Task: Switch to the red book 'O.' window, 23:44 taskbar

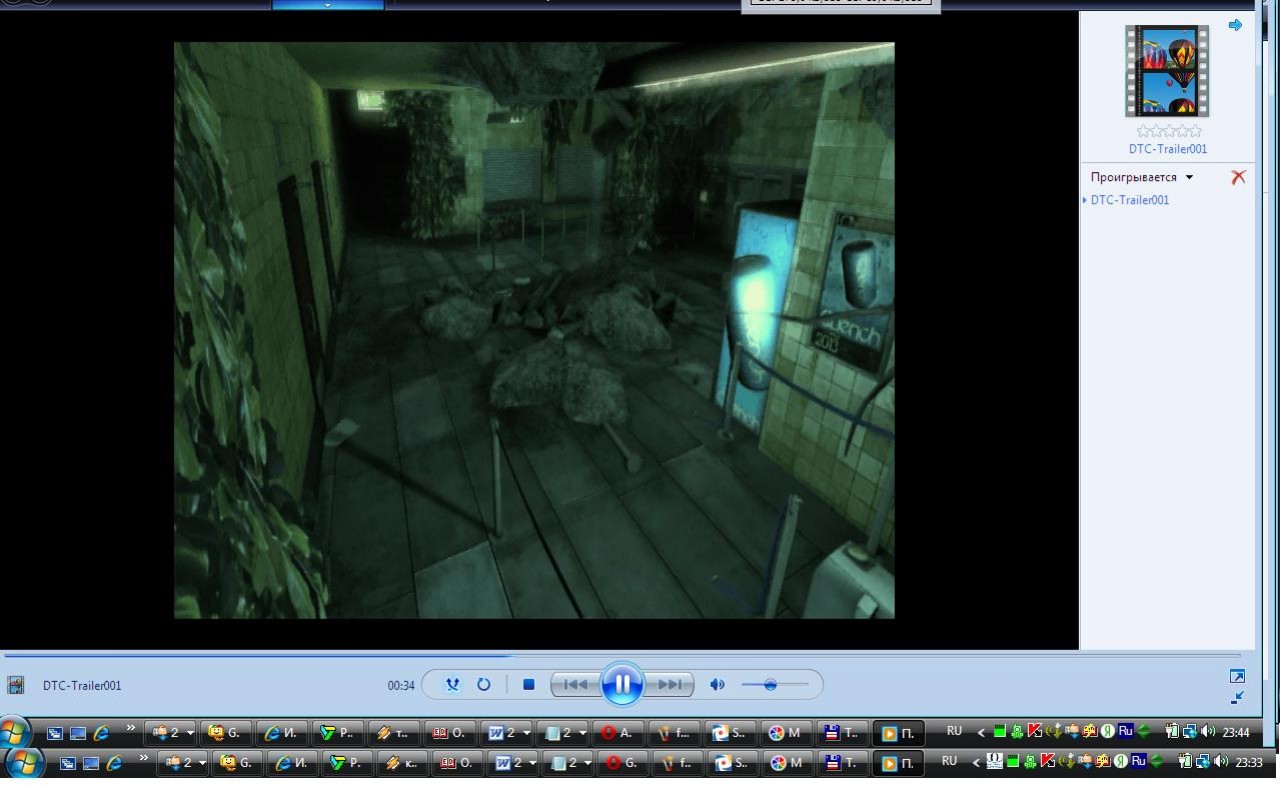Action: pos(451,733)
